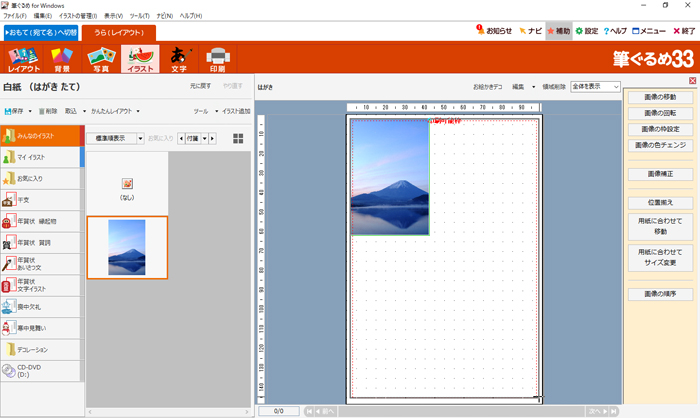Open お知らせ notifications bell
This screenshot has width=700, height=418.
(x=494, y=31)
